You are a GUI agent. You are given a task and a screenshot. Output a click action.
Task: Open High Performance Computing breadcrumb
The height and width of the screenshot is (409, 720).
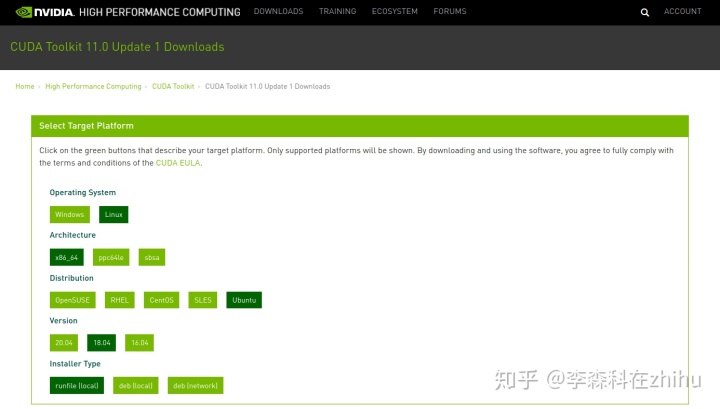coord(93,86)
